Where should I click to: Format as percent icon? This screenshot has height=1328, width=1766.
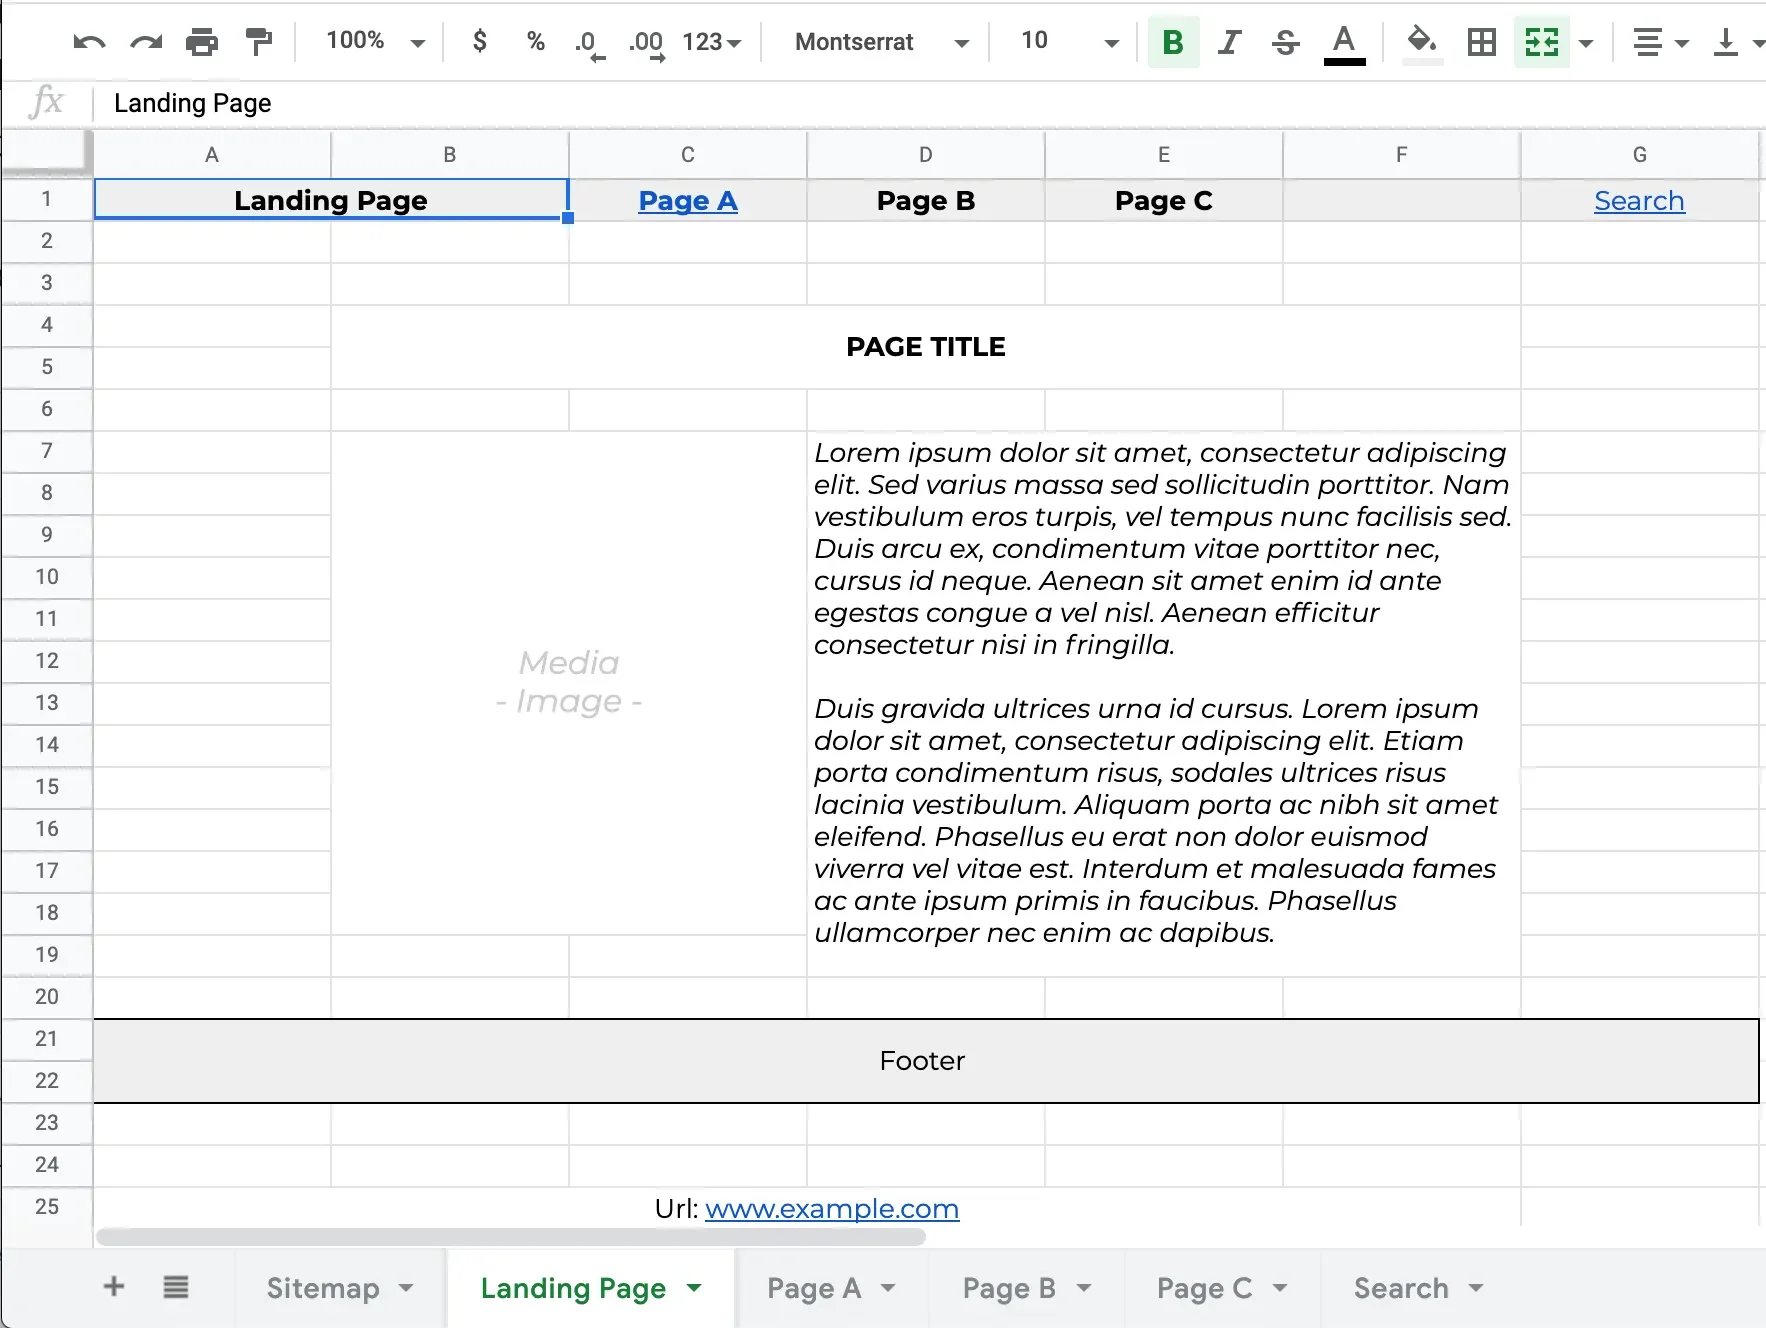[x=536, y=41]
